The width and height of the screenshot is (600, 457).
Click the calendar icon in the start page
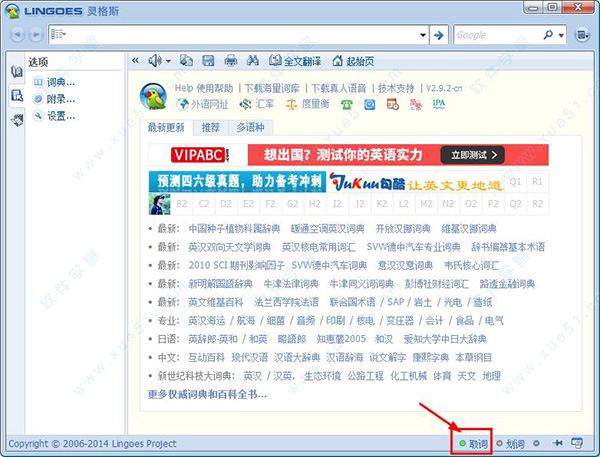[x=393, y=104]
